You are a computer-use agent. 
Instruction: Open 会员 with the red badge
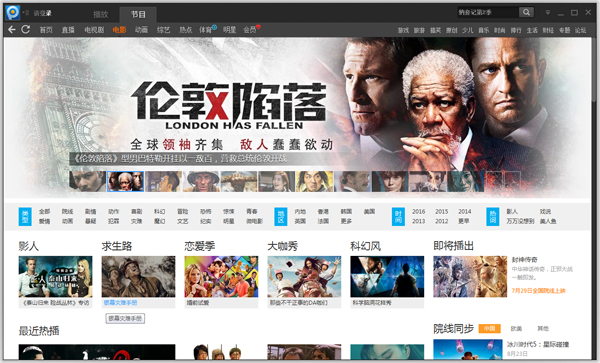point(251,29)
